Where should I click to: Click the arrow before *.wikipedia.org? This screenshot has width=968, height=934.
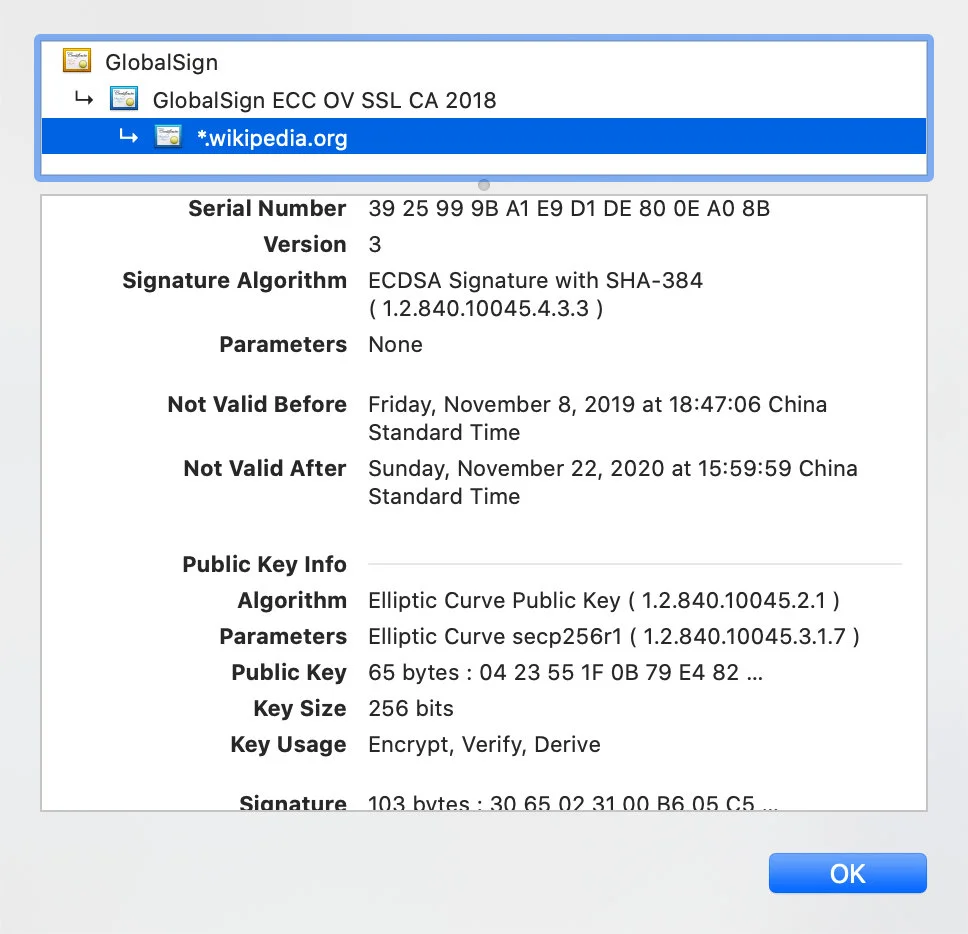pos(128,136)
